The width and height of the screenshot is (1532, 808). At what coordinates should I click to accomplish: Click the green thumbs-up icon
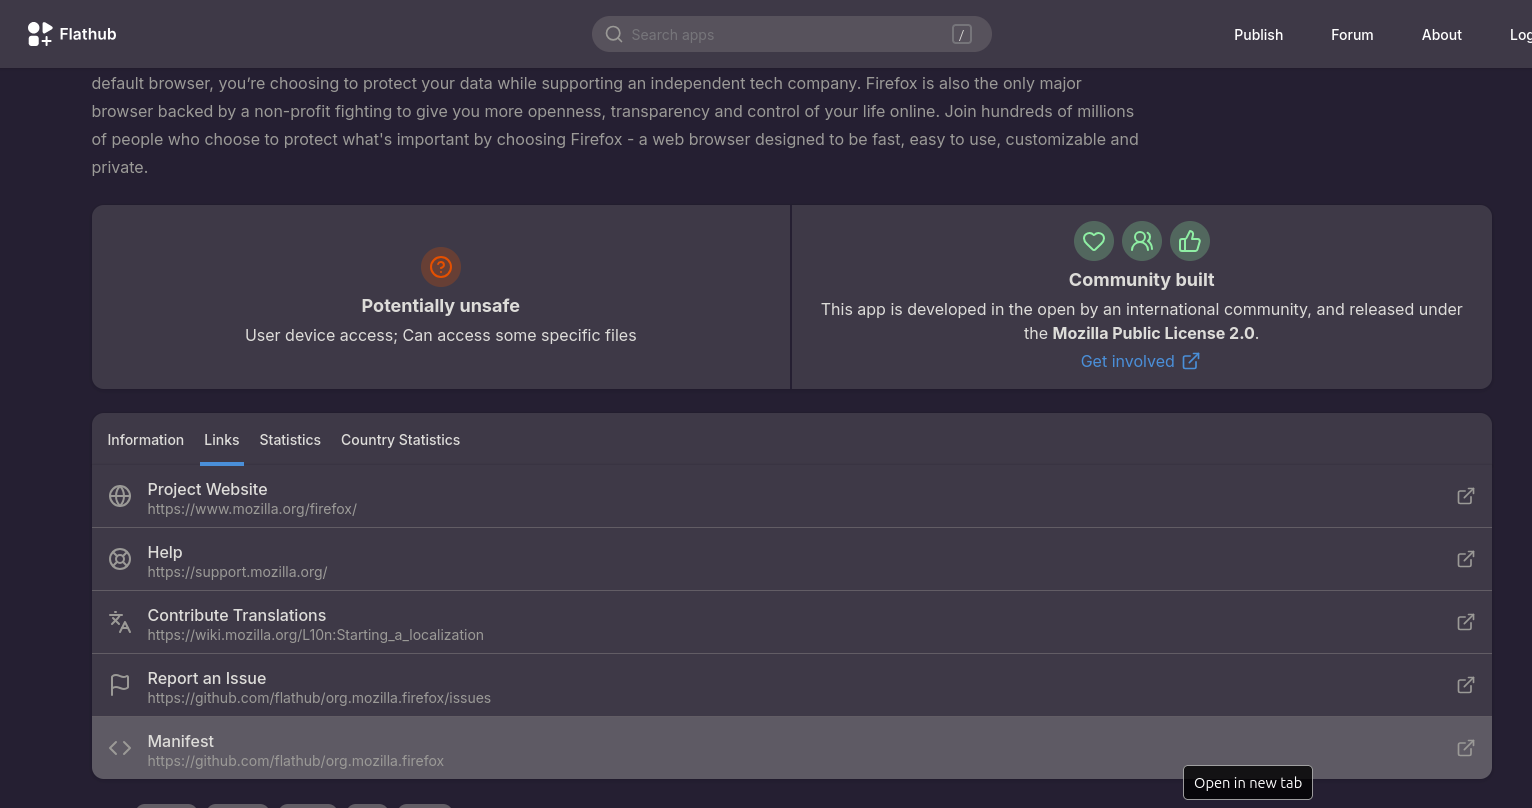tap(1189, 241)
